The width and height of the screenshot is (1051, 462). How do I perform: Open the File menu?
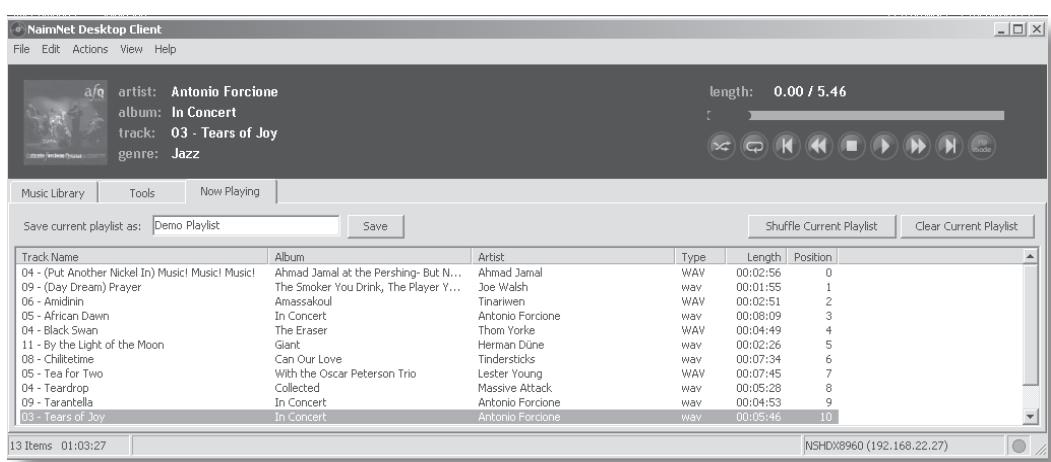point(22,49)
